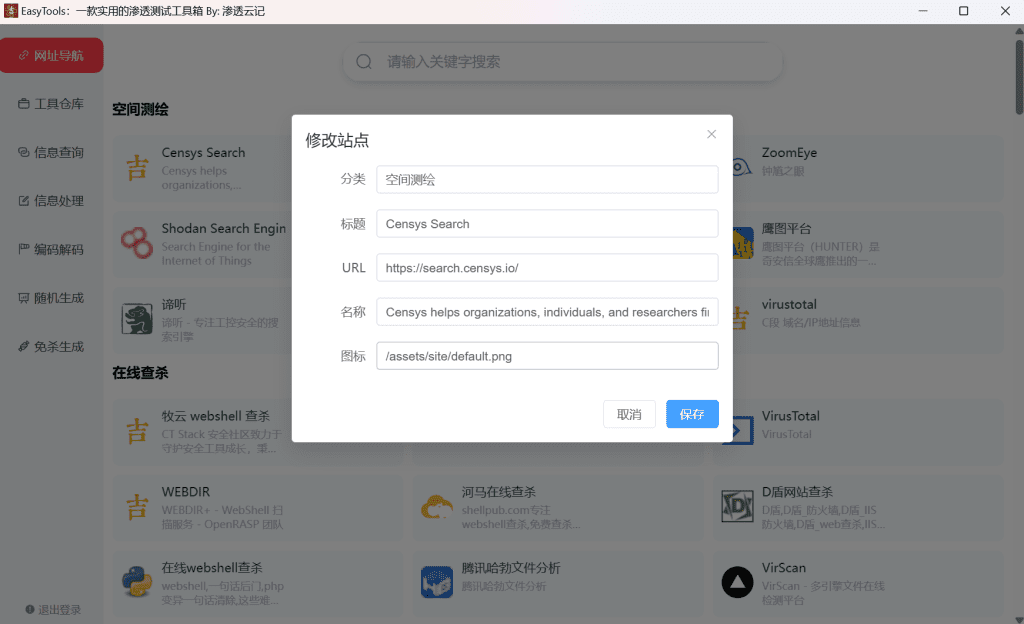Screen dimensions: 1024x624
Task: Open the 随机生成 sidebar item
Action: [x=52, y=298]
